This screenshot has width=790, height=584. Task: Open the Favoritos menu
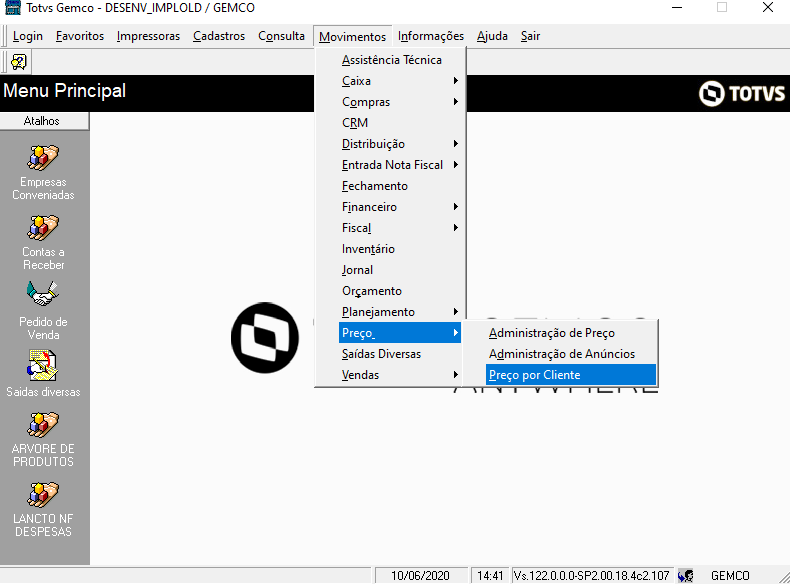click(80, 36)
